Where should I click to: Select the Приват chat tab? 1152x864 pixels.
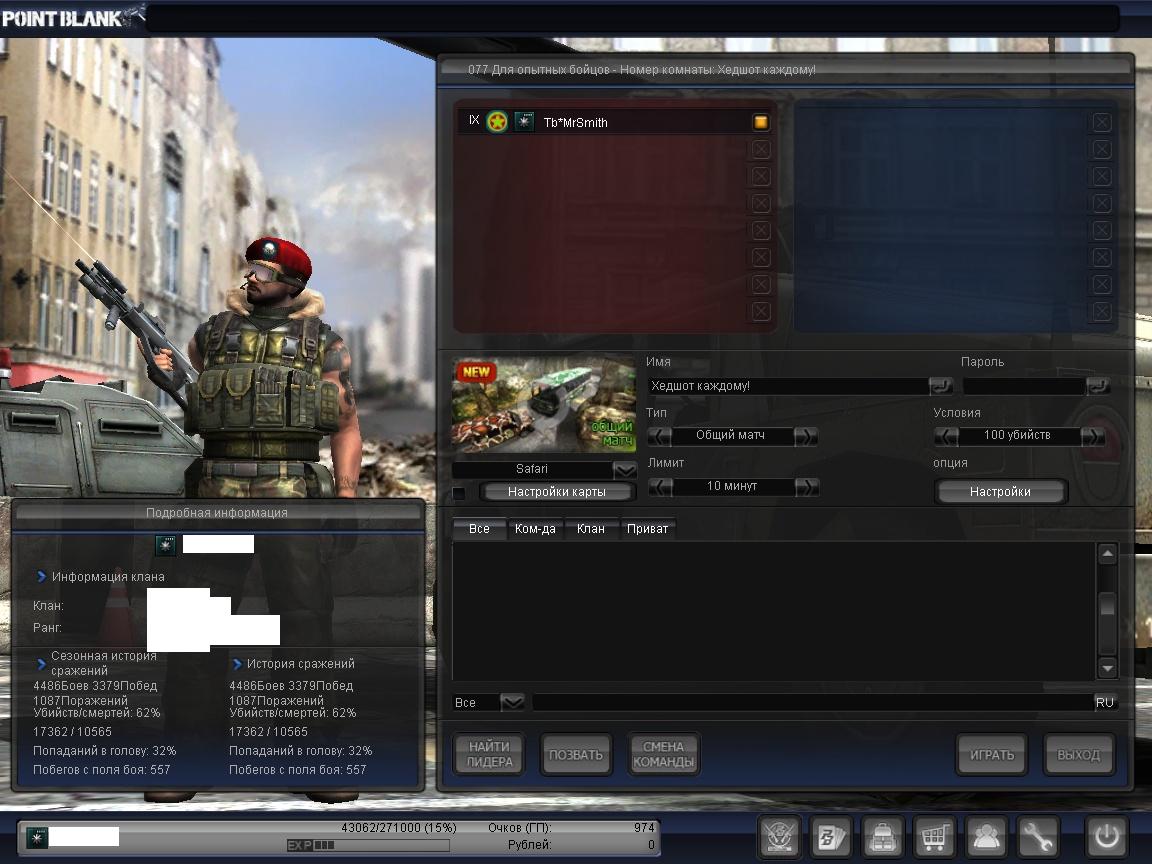647,528
